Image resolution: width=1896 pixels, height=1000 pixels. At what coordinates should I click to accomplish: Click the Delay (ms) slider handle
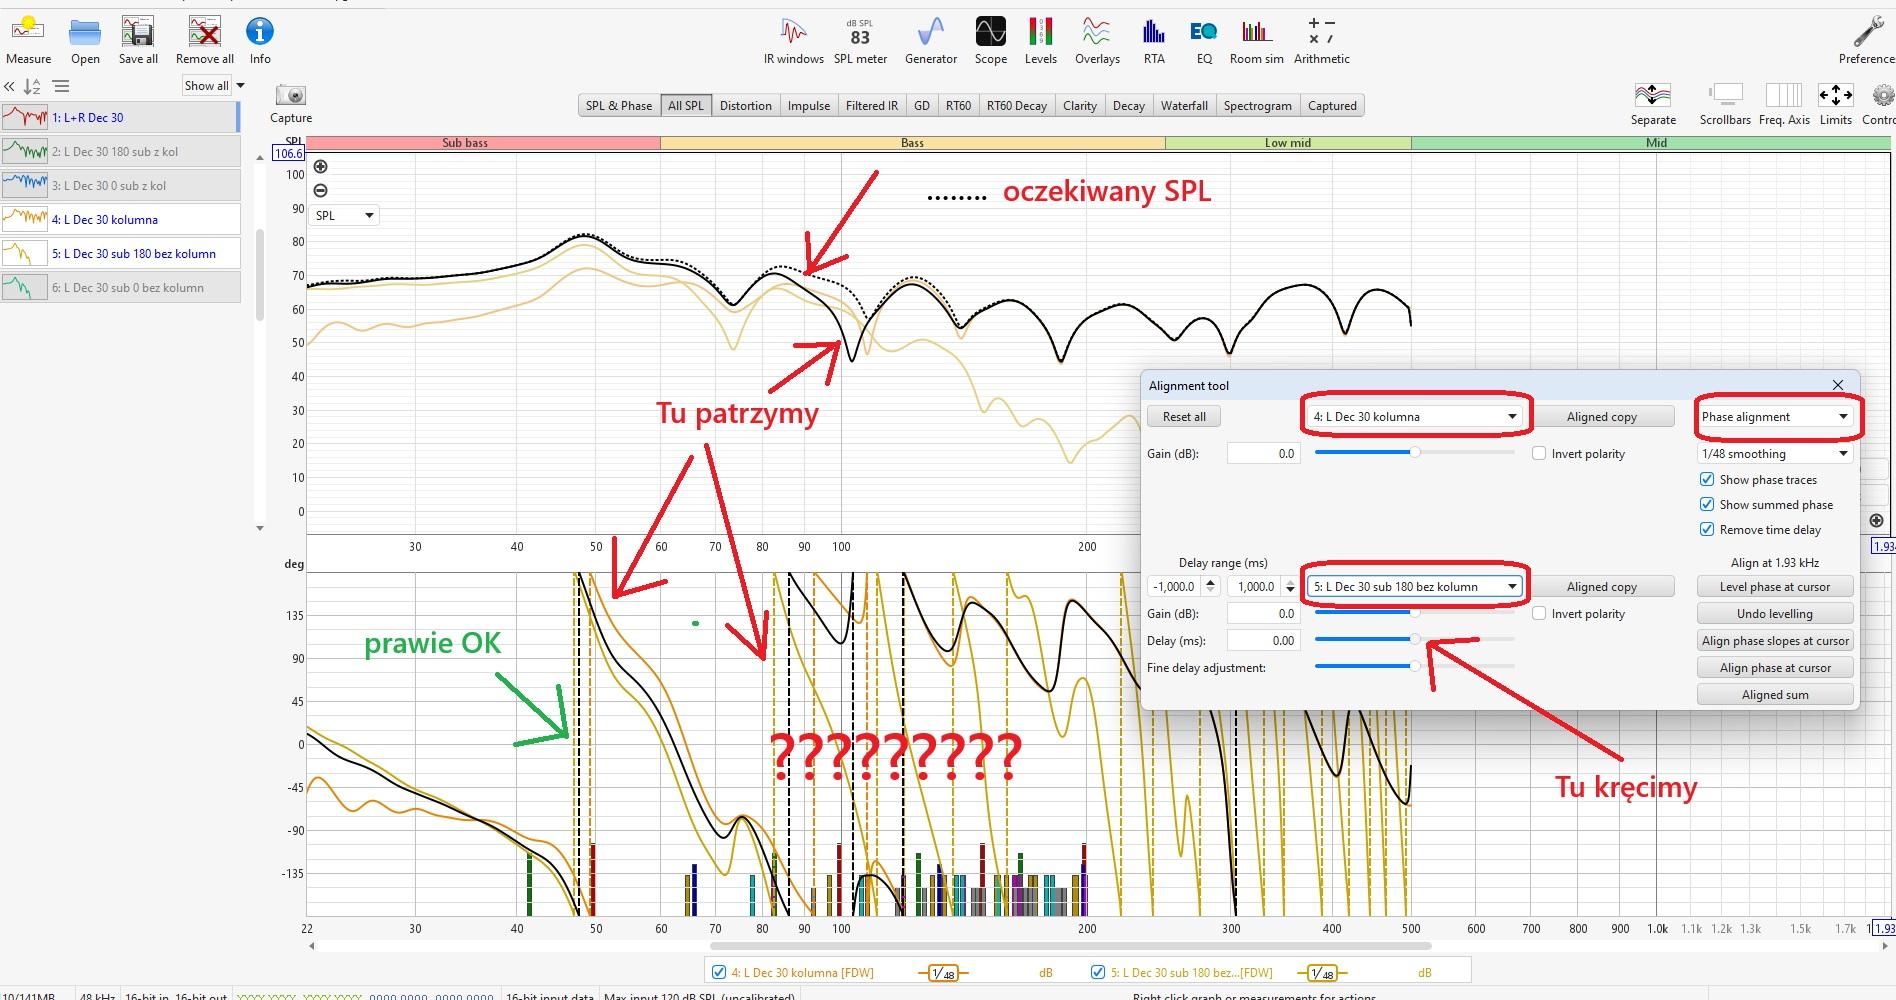(x=1415, y=639)
